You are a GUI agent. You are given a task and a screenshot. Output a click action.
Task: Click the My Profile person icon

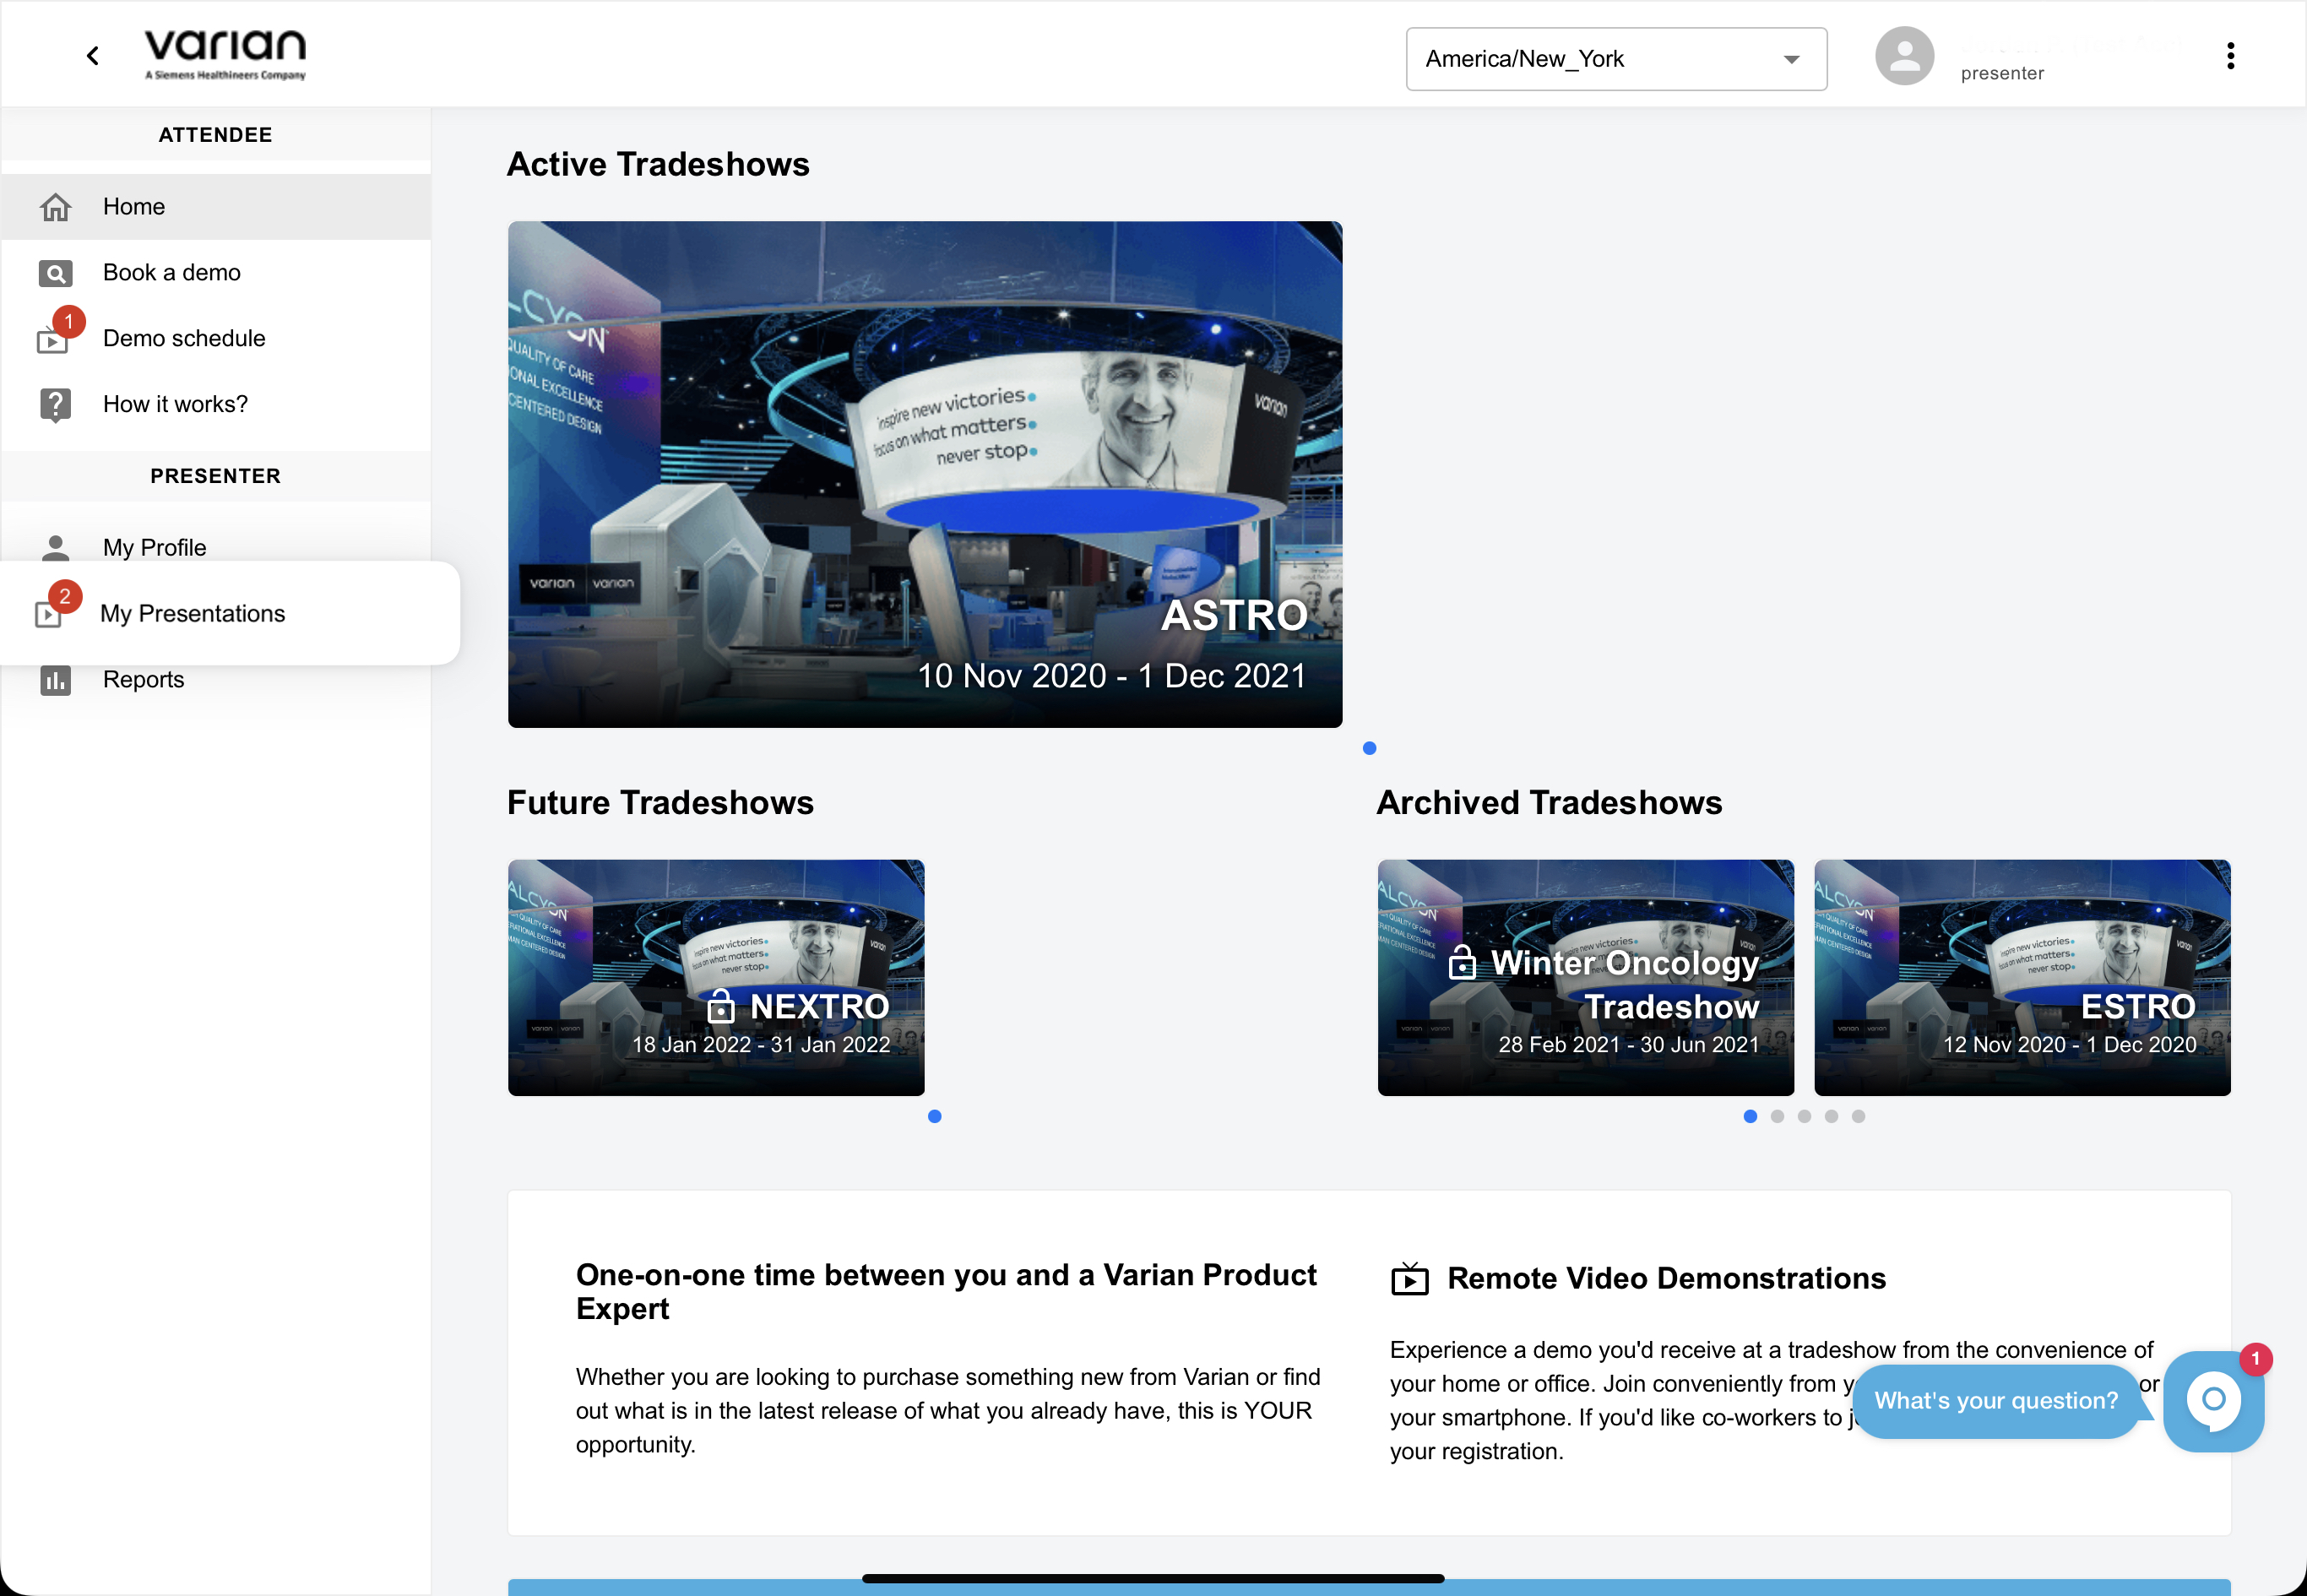coord(56,548)
